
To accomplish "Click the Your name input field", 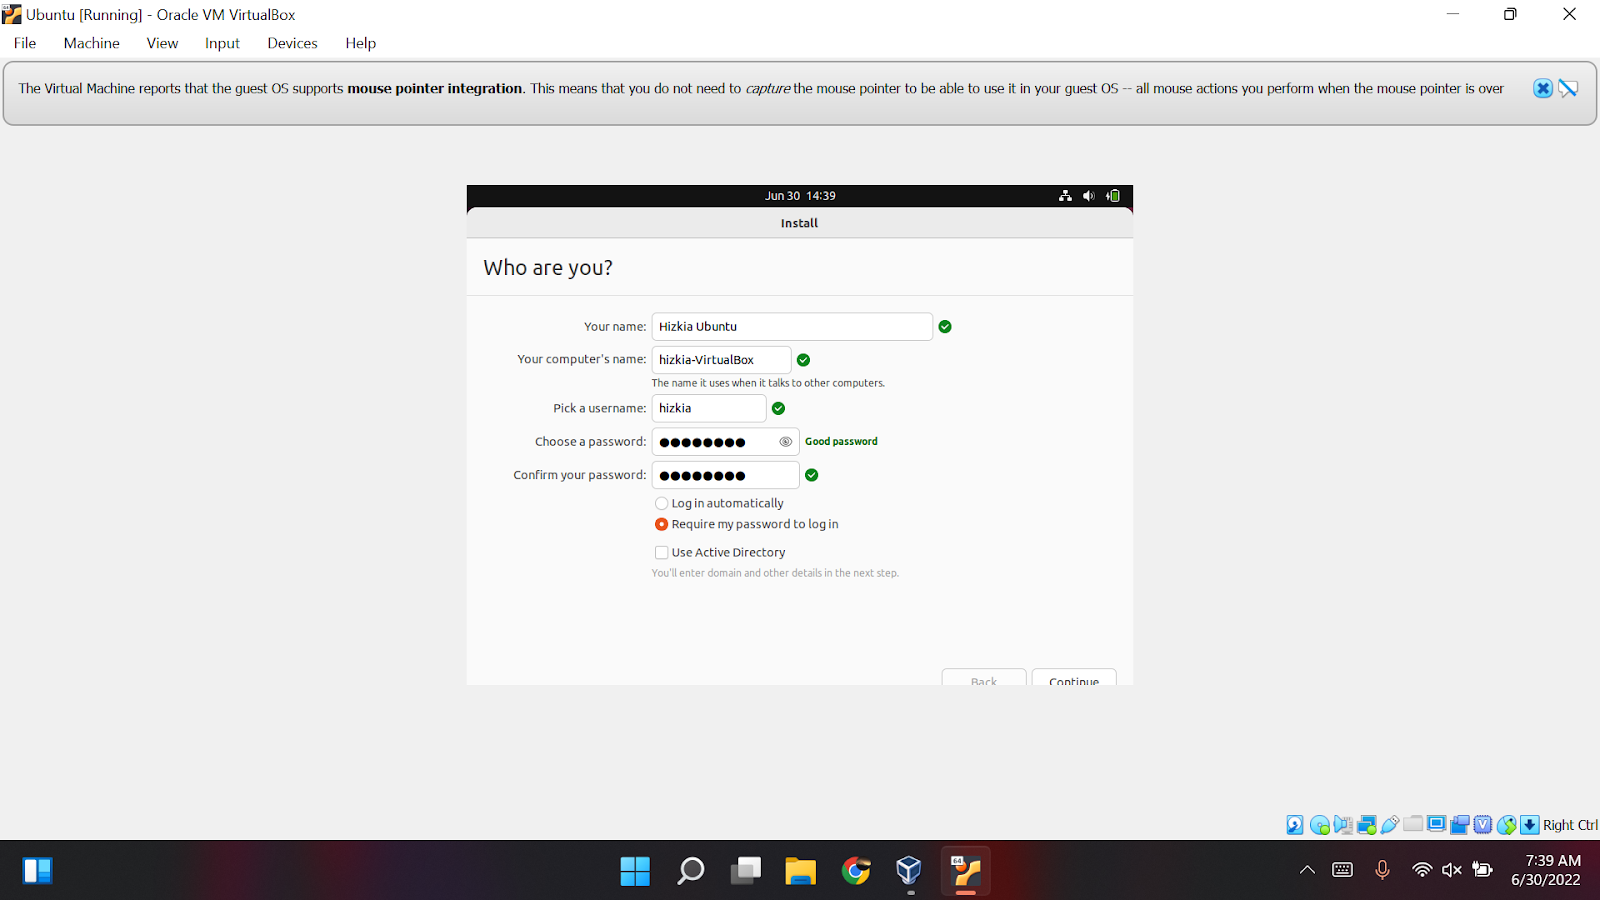I will coord(792,327).
